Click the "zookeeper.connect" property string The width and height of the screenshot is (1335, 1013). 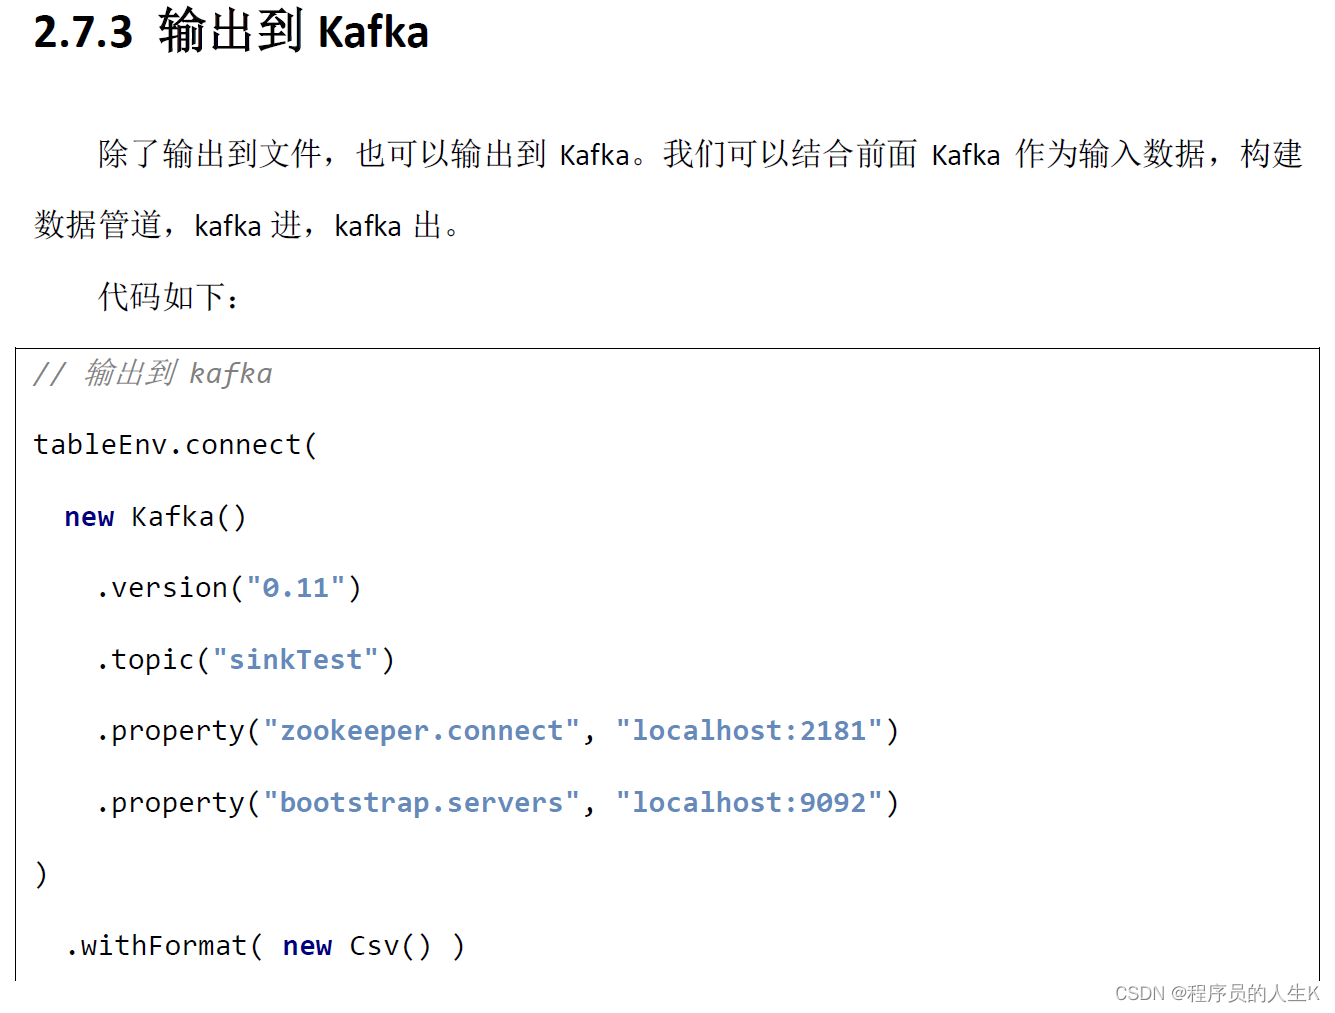tap(421, 731)
